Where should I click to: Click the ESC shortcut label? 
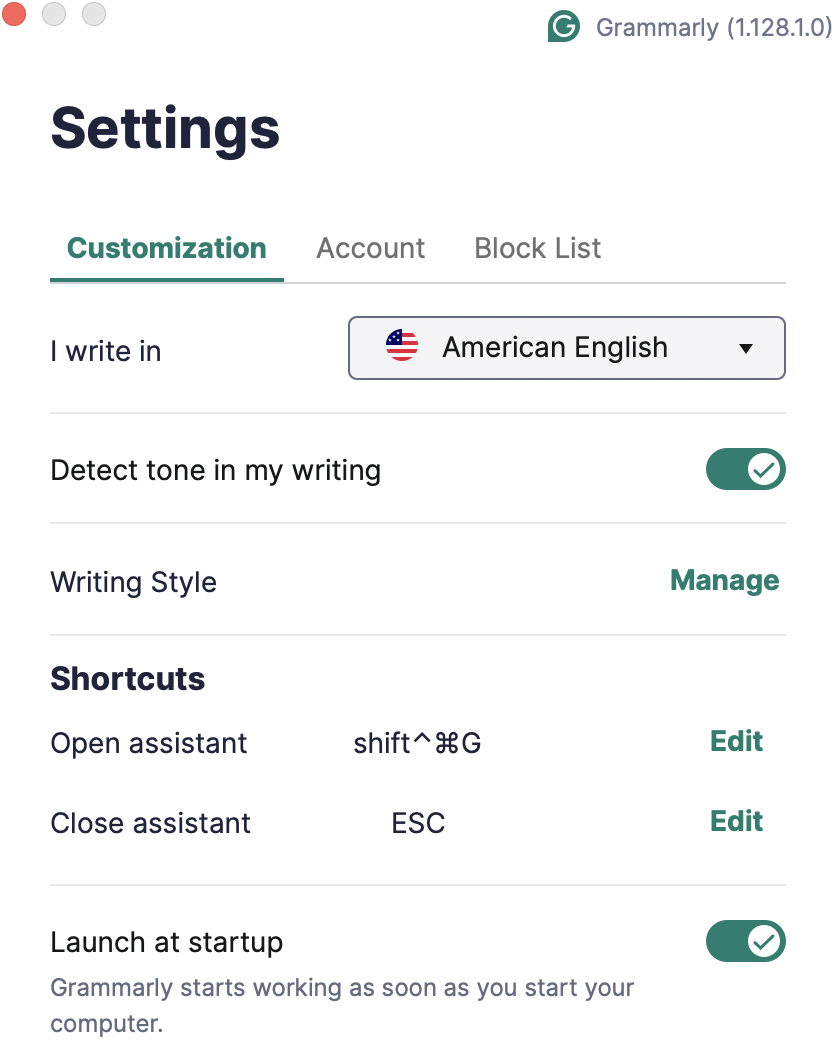[418, 823]
